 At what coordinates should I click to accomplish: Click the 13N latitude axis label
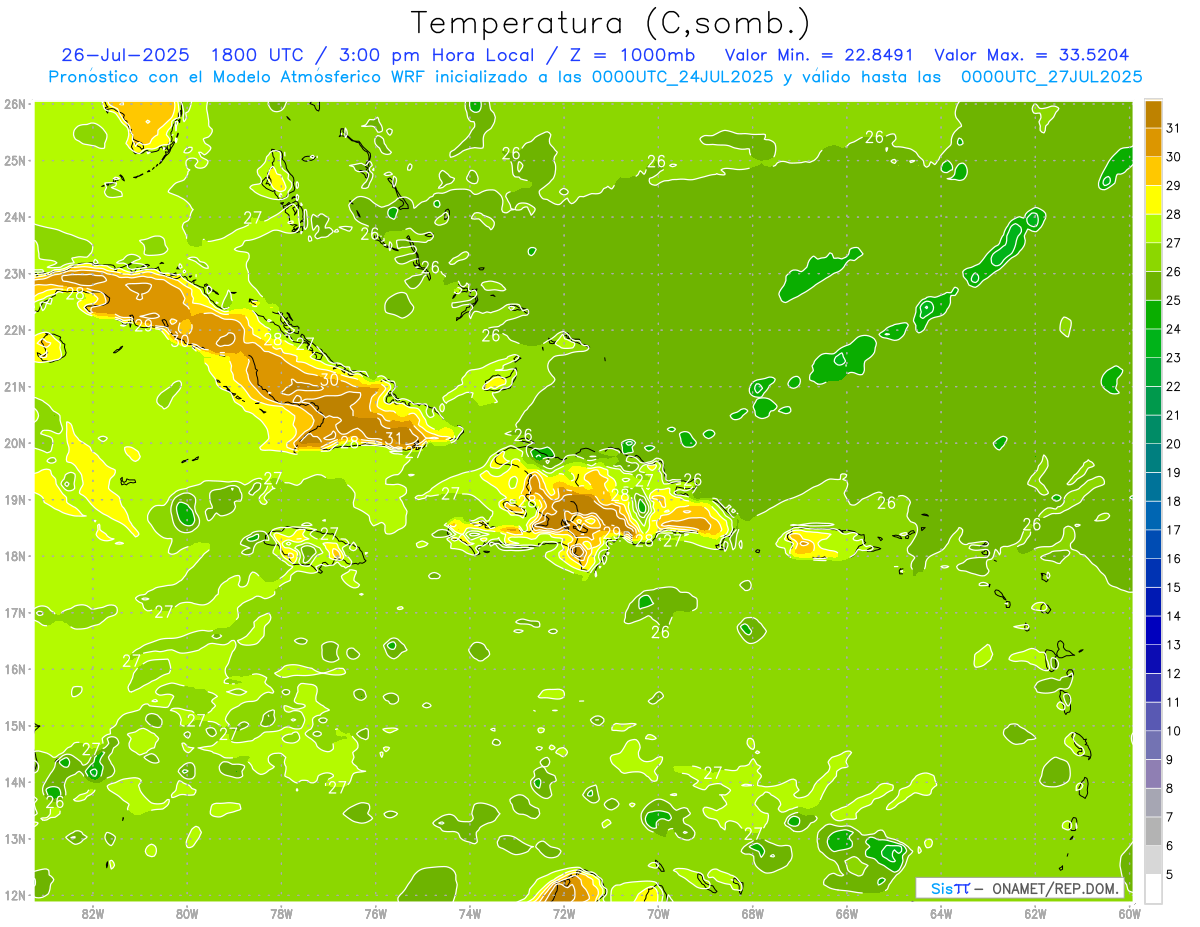(14, 838)
